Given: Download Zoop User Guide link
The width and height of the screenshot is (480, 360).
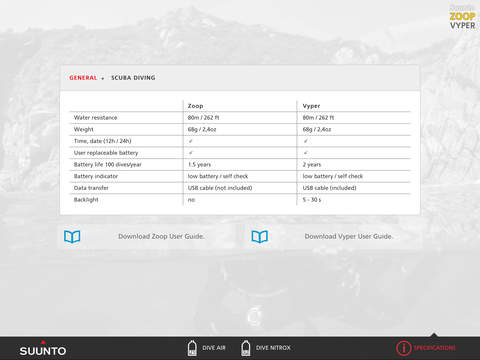Looking at the screenshot, I should [161, 236].
